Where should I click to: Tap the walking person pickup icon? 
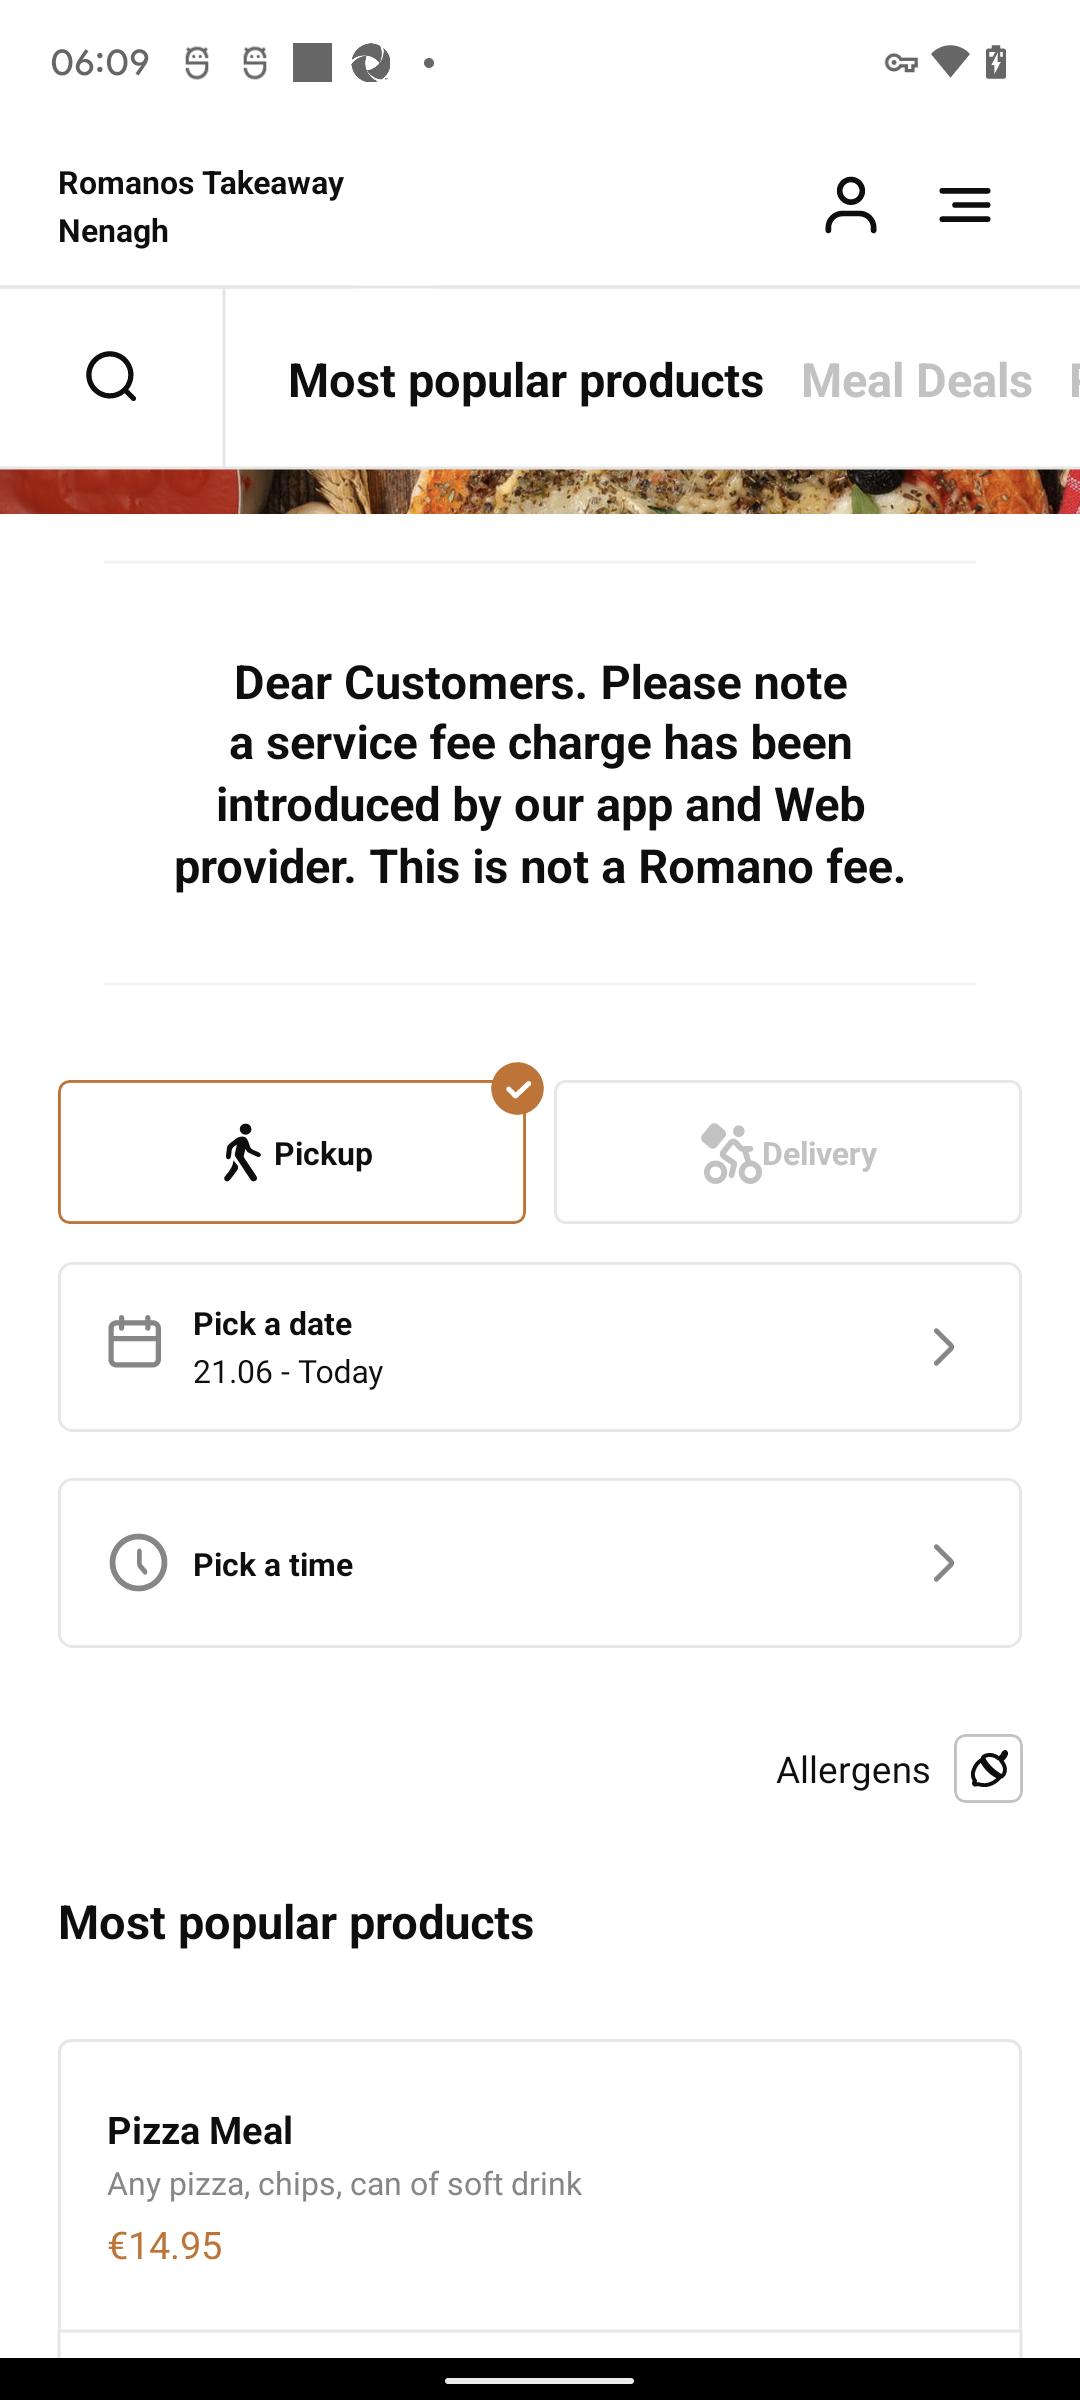click(241, 1152)
